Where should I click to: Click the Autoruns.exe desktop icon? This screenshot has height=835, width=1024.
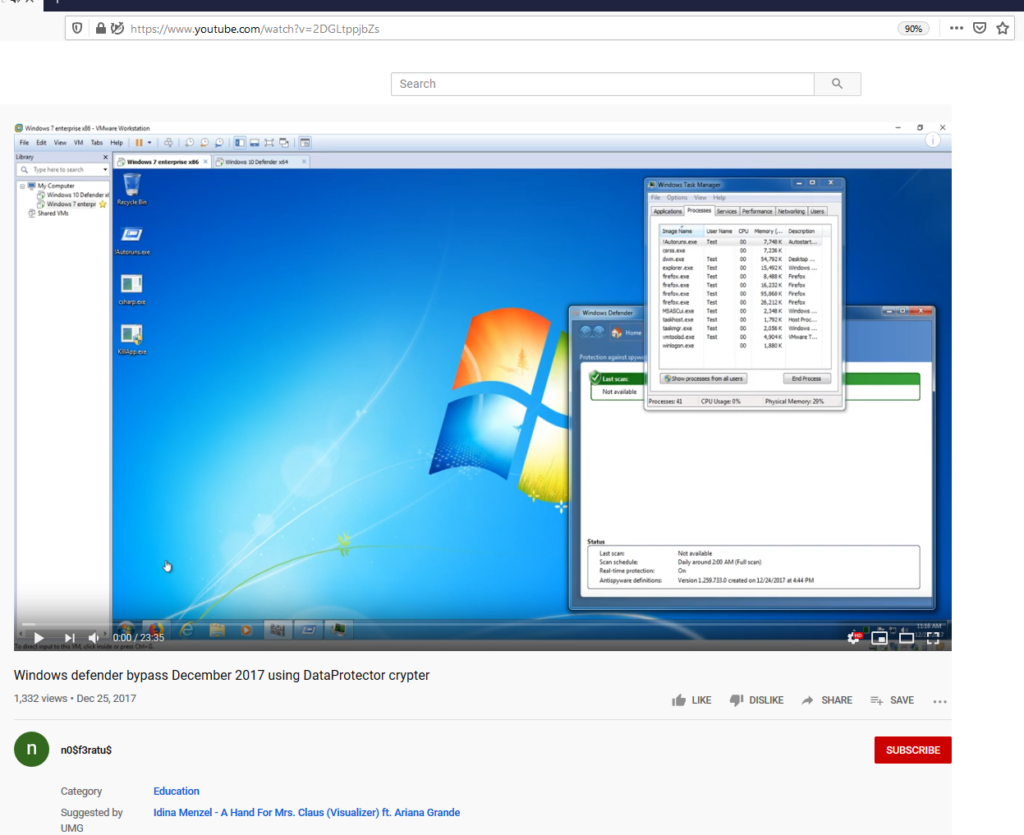(132, 240)
